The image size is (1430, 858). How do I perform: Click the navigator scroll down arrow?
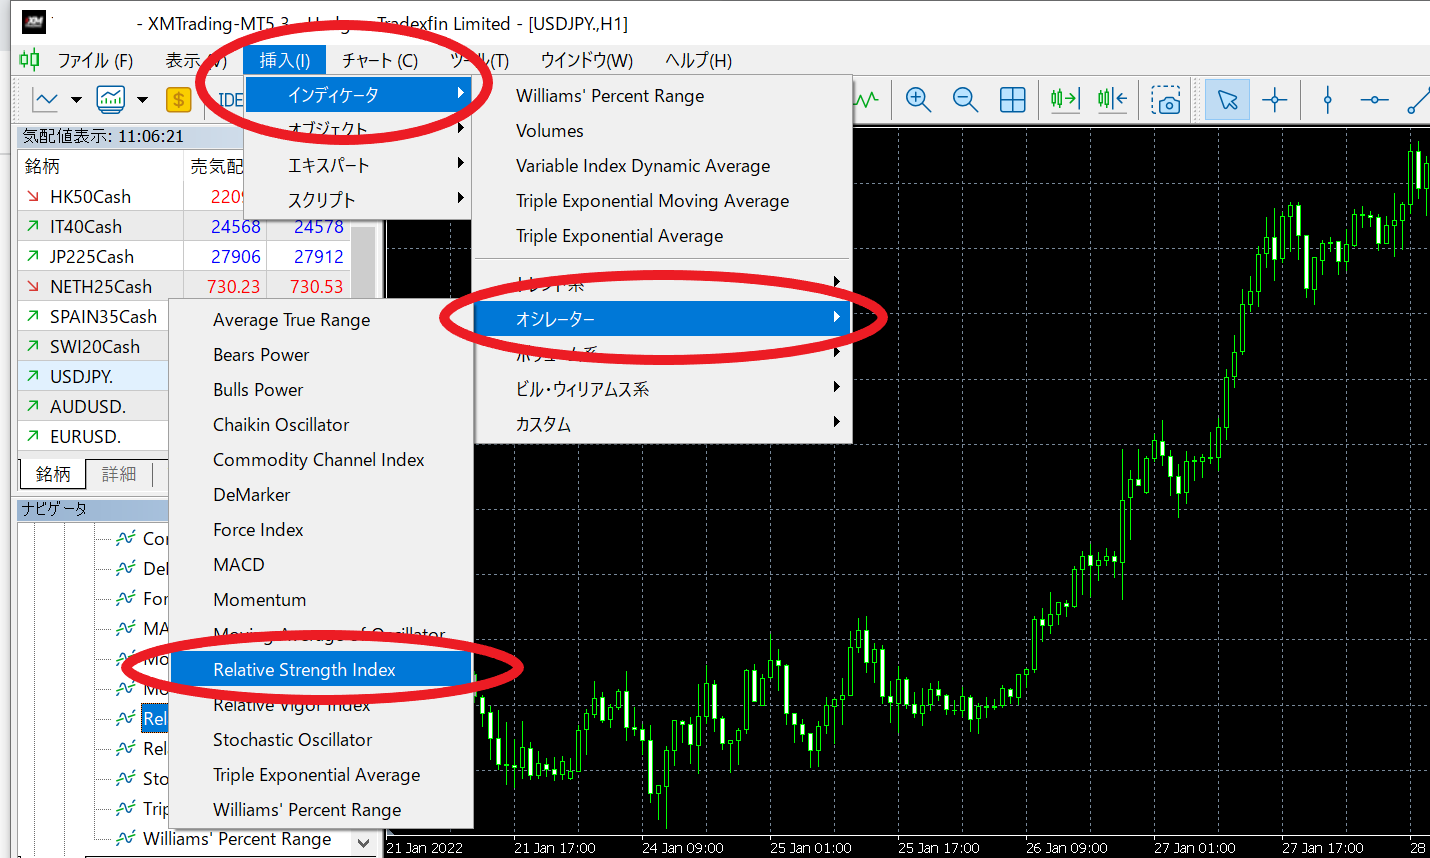(363, 843)
